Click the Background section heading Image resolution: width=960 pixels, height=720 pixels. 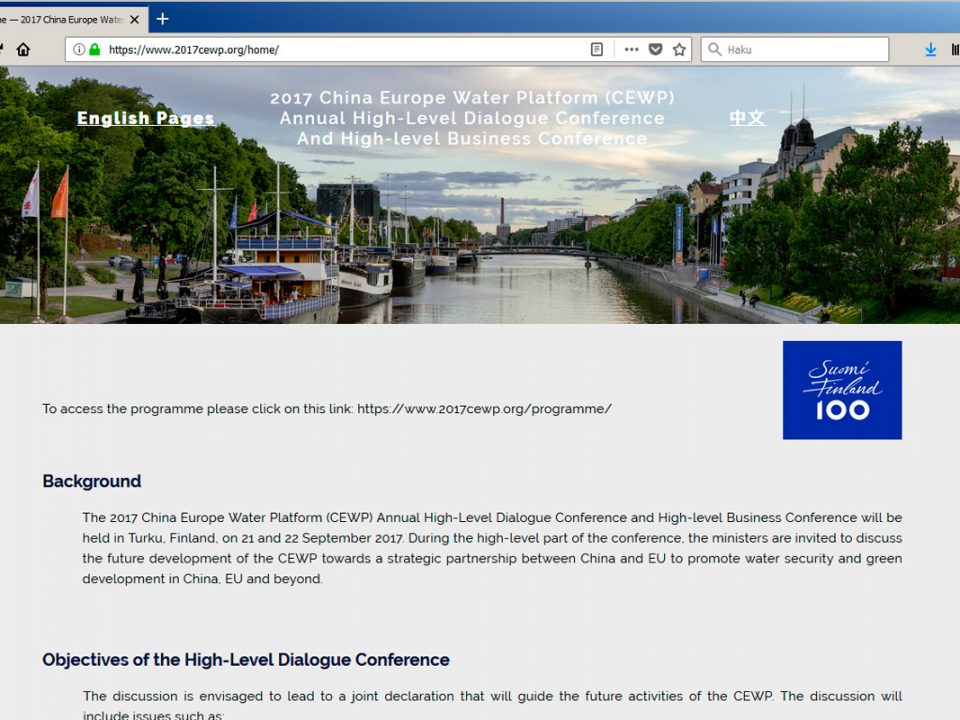point(92,481)
